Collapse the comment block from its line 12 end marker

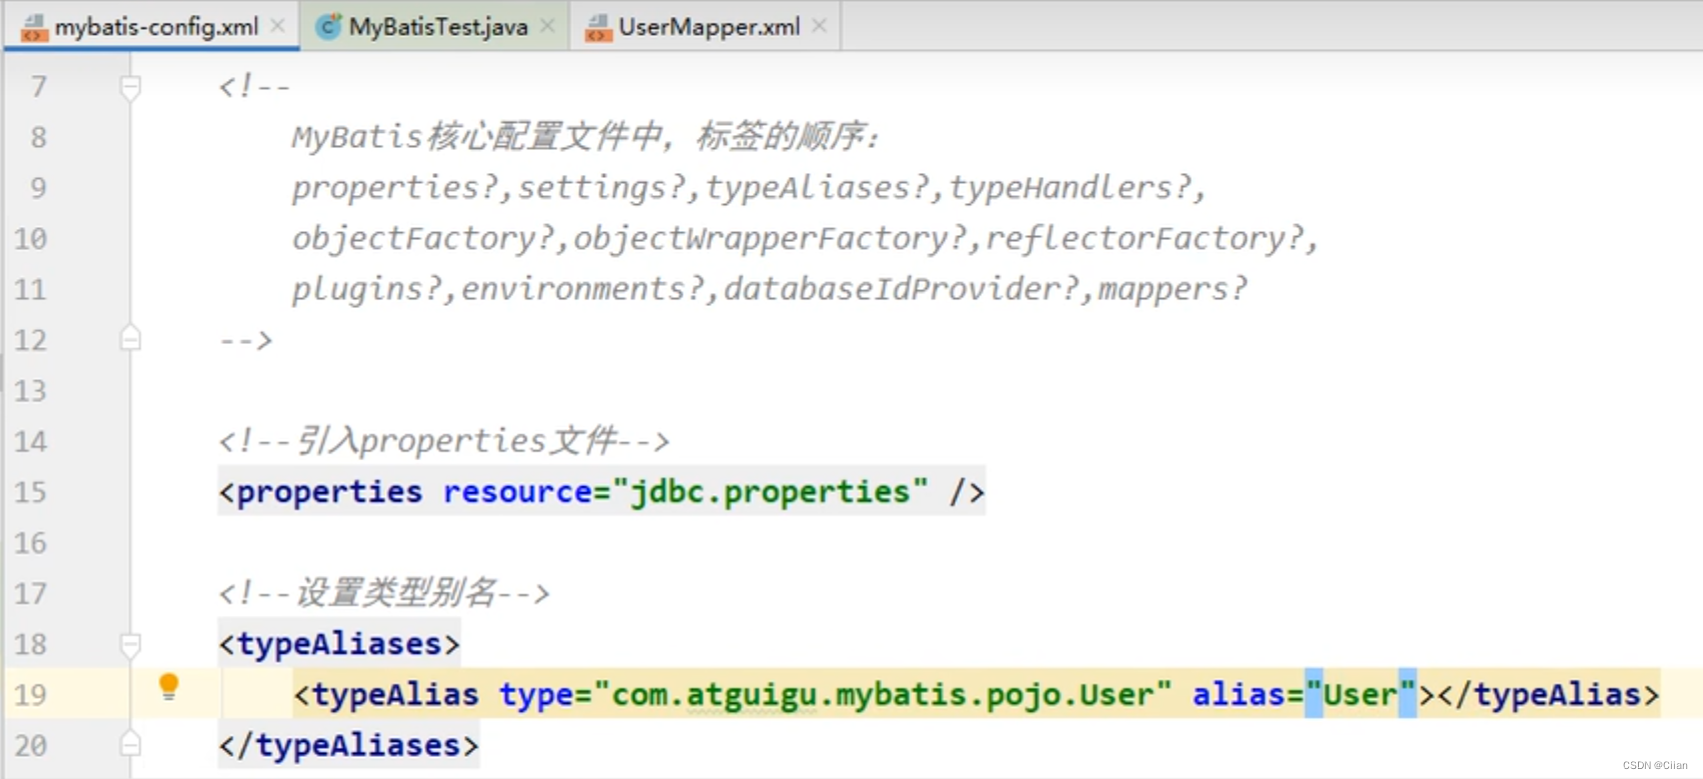[130, 338]
